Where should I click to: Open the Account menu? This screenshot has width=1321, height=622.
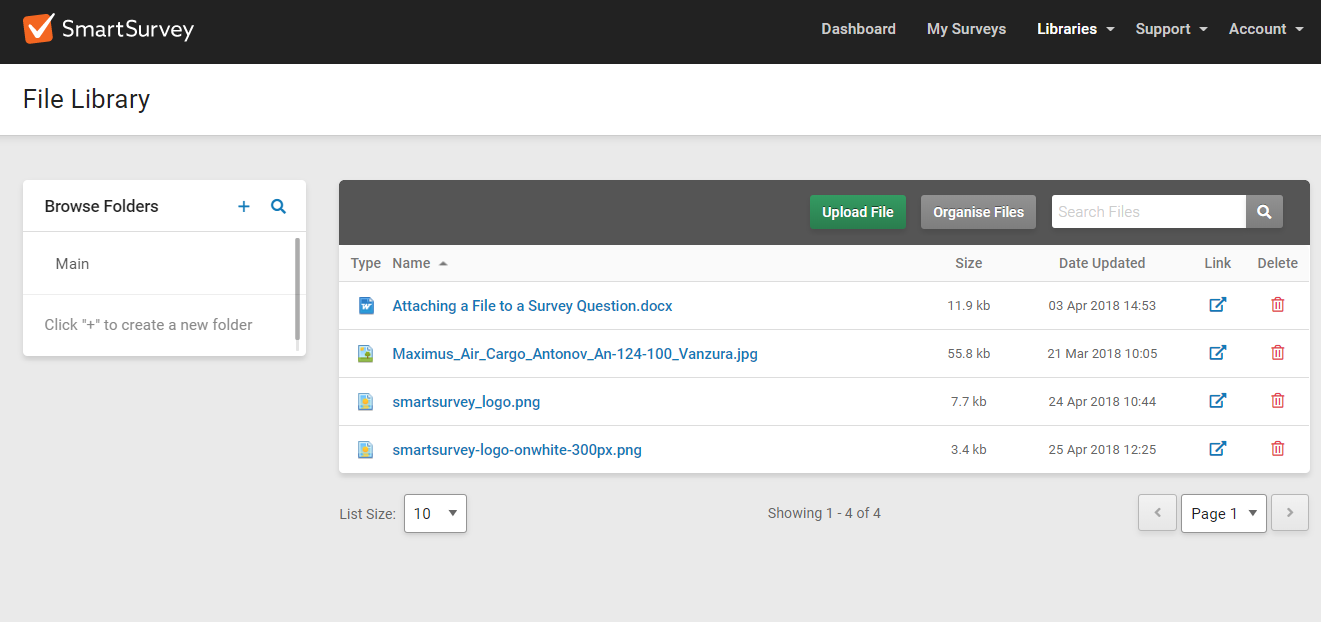coord(1265,29)
